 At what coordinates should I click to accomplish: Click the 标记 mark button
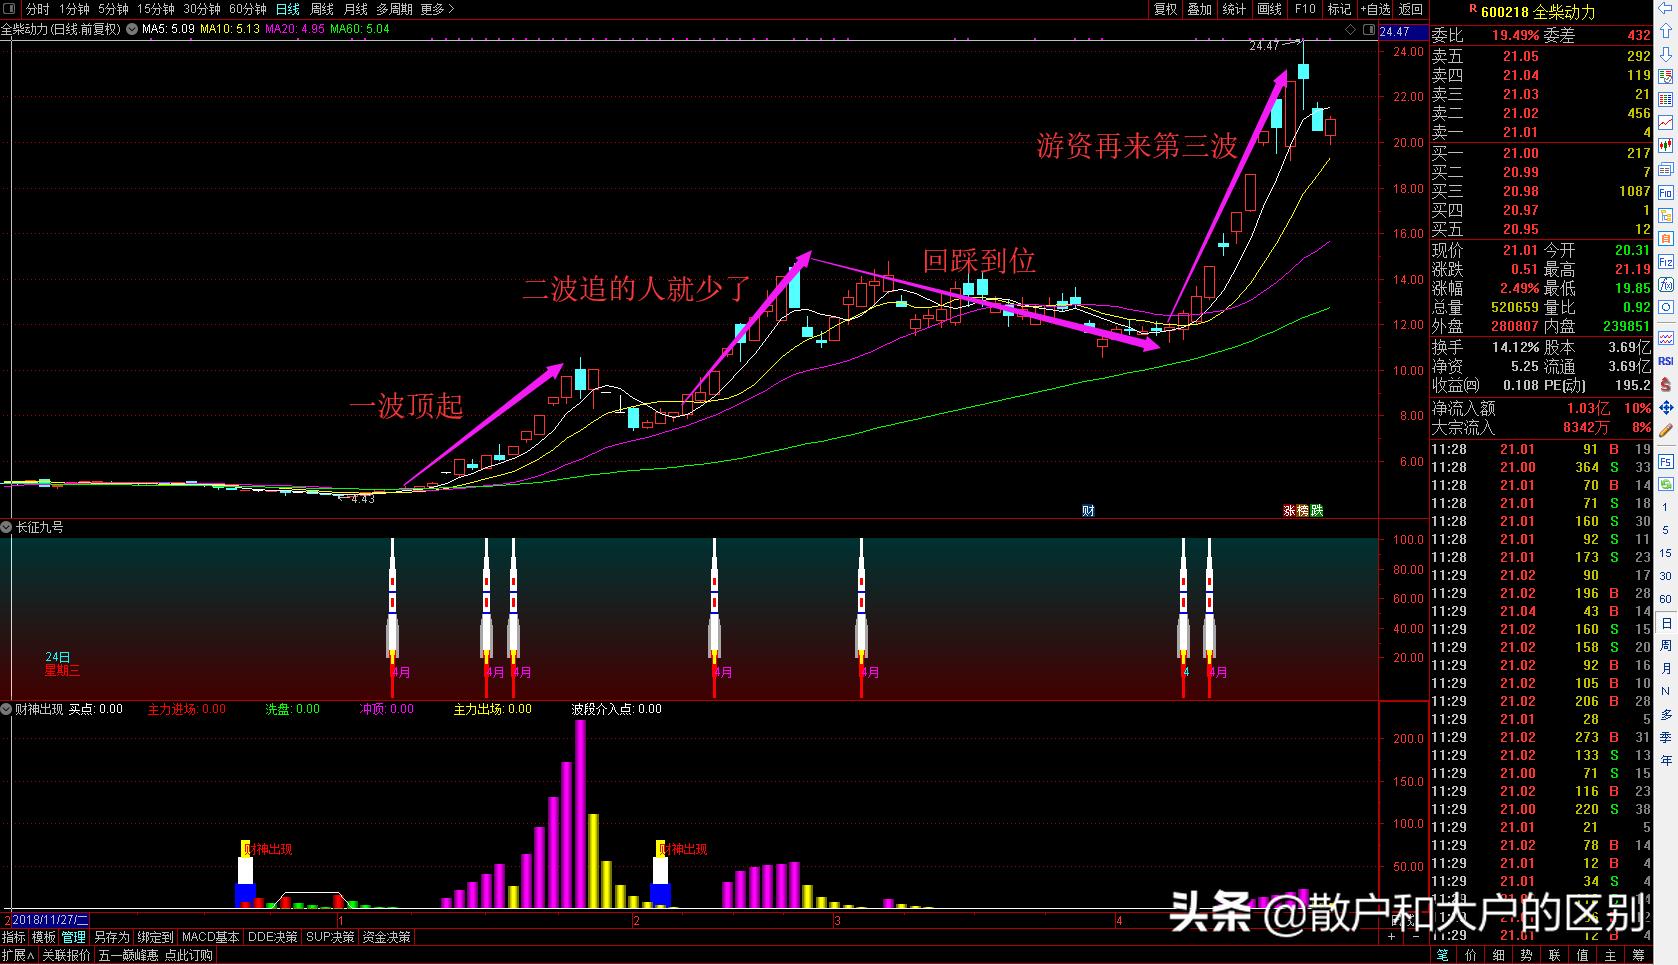click(x=1339, y=9)
